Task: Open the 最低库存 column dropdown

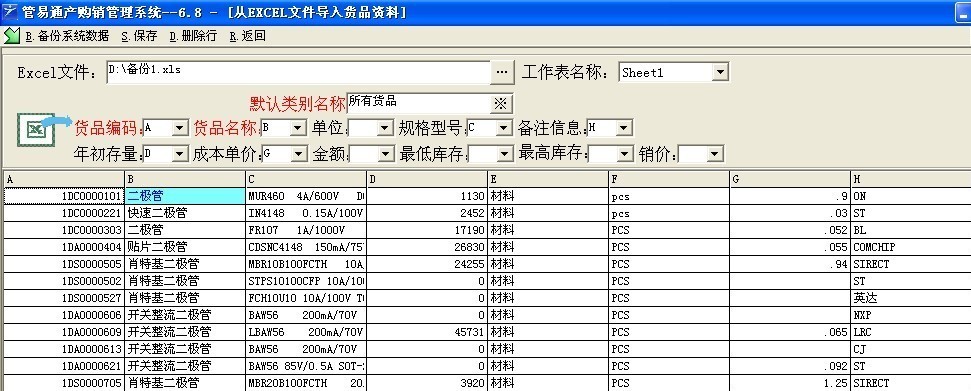Action: 505,154
